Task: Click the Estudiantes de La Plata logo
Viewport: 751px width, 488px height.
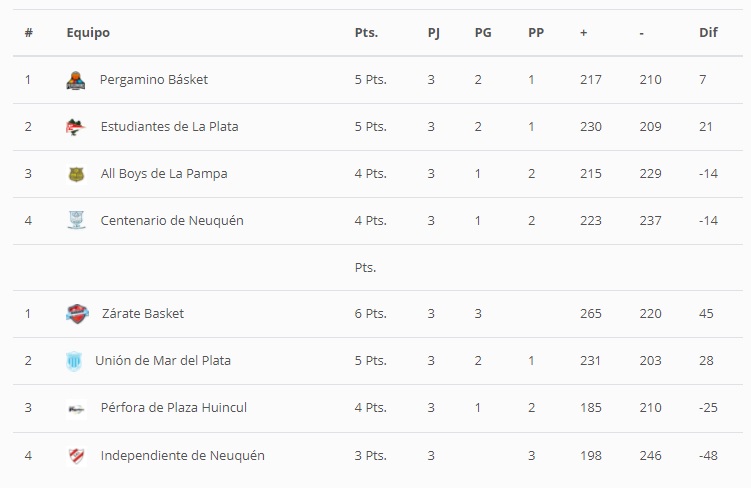Action: click(75, 127)
